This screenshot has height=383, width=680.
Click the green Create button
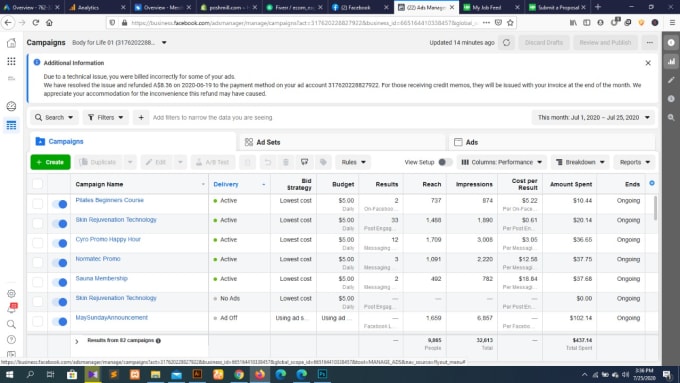pyautogui.click(x=50, y=162)
